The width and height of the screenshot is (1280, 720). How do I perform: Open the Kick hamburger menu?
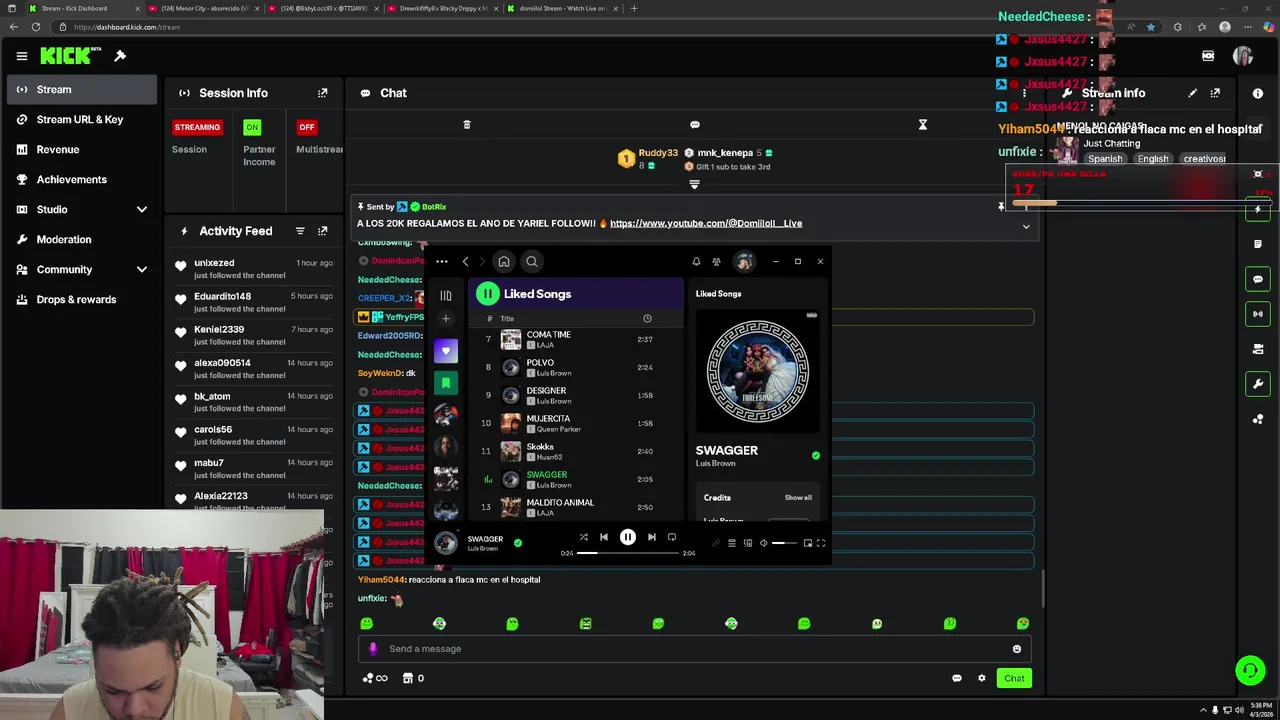(21, 56)
